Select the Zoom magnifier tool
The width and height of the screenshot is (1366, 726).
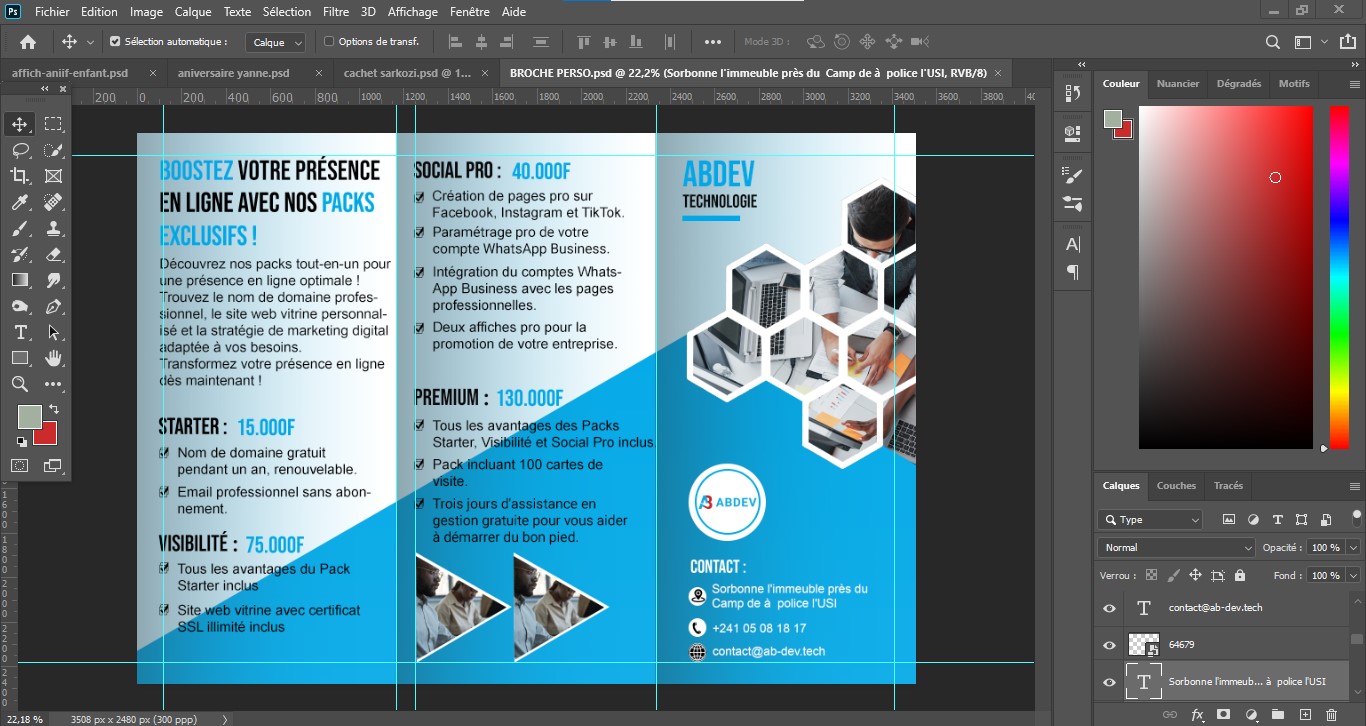20,384
